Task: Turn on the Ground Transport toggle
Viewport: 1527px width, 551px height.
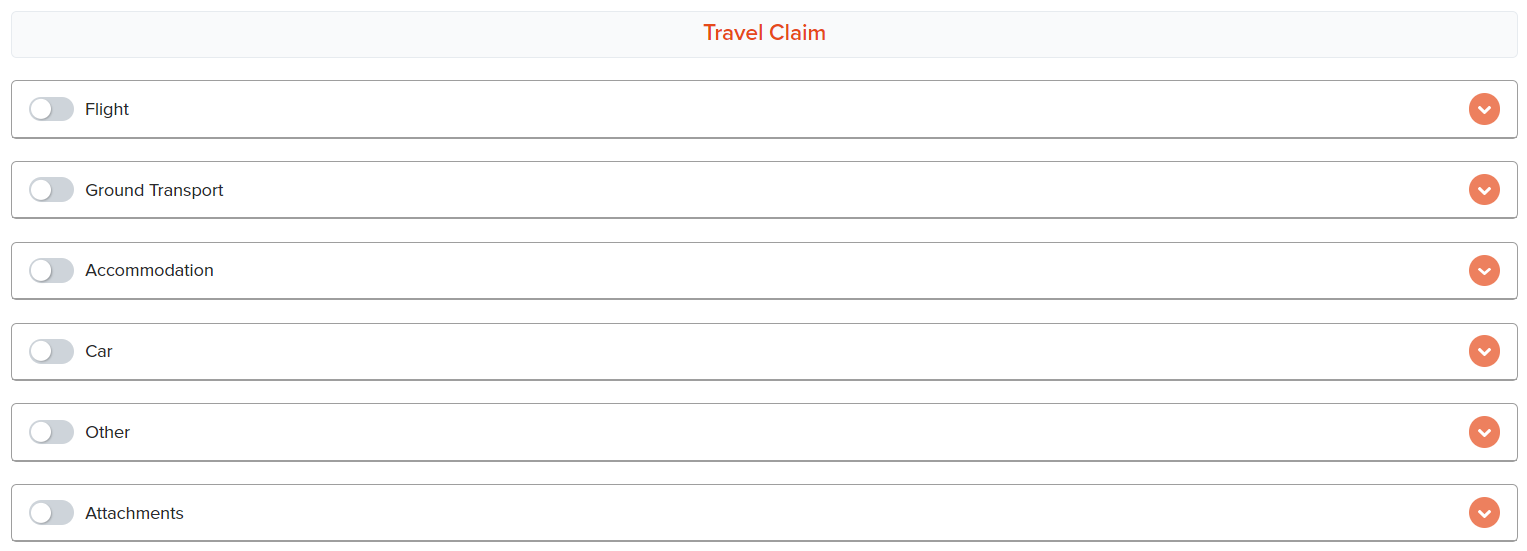Action: [x=51, y=189]
